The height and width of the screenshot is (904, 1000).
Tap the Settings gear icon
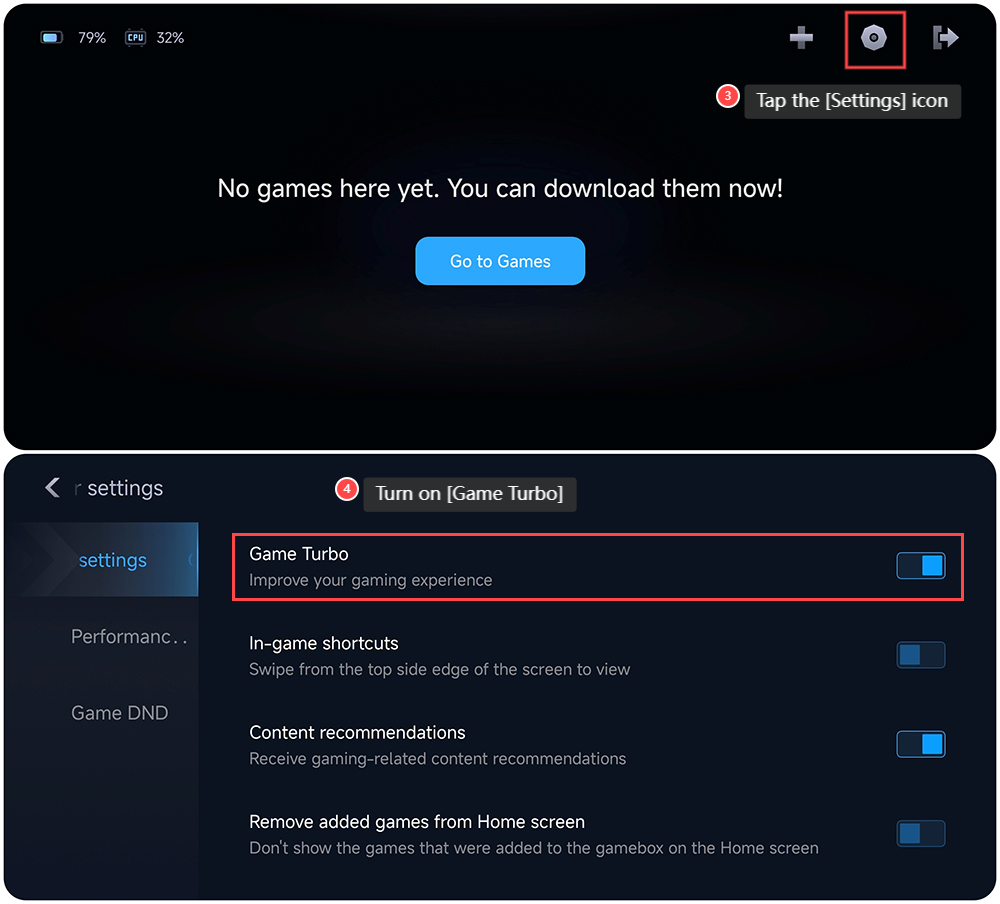point(873,38)
